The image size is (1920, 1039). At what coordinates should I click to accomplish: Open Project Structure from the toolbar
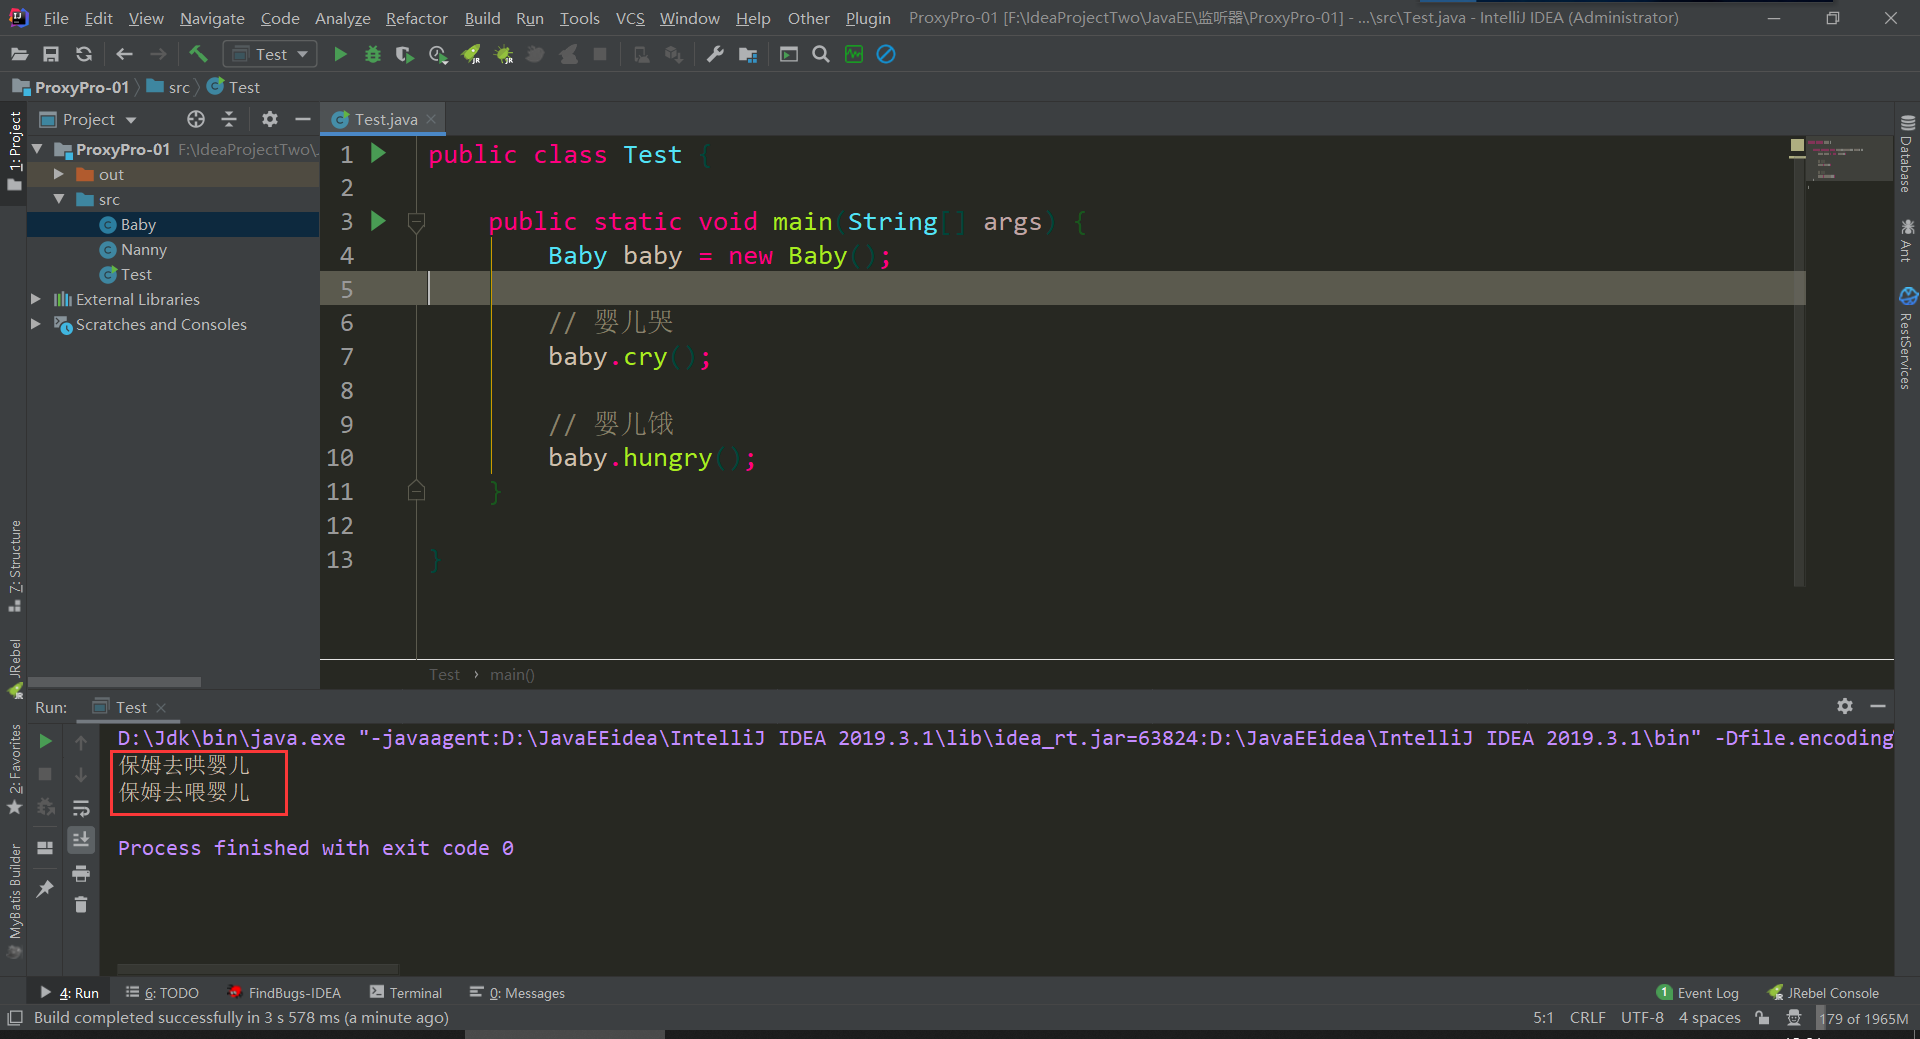tap(748, 54)
